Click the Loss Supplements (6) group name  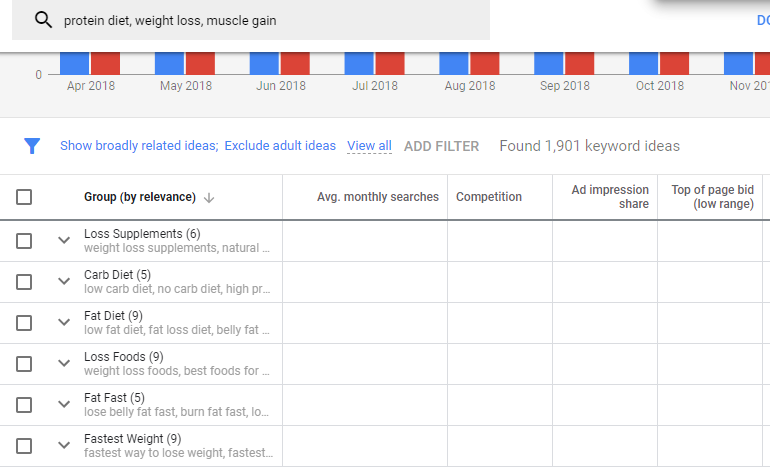[142, 234]
